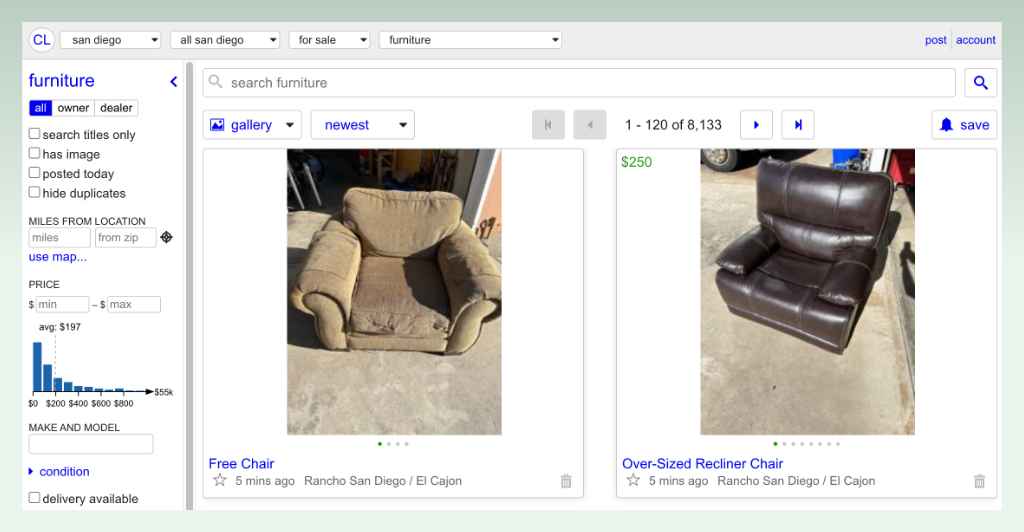Click image dots under recliner photo
Screen dimensions: 1024x532
pos(807,444)
